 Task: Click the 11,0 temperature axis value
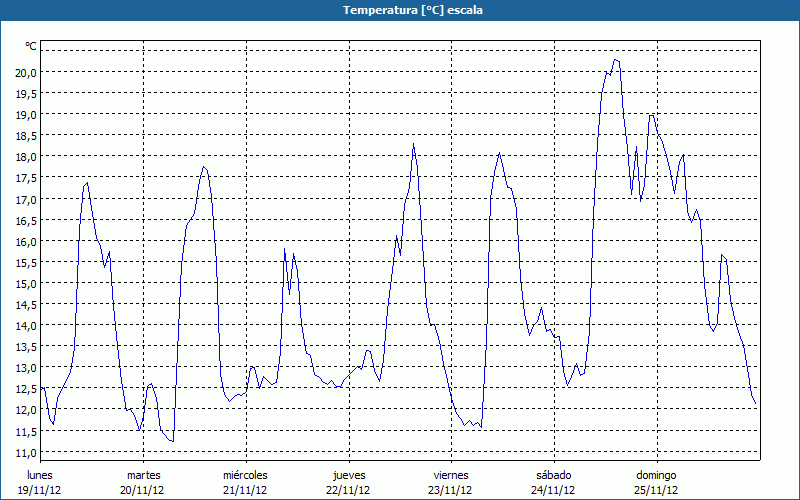[25, 452]
